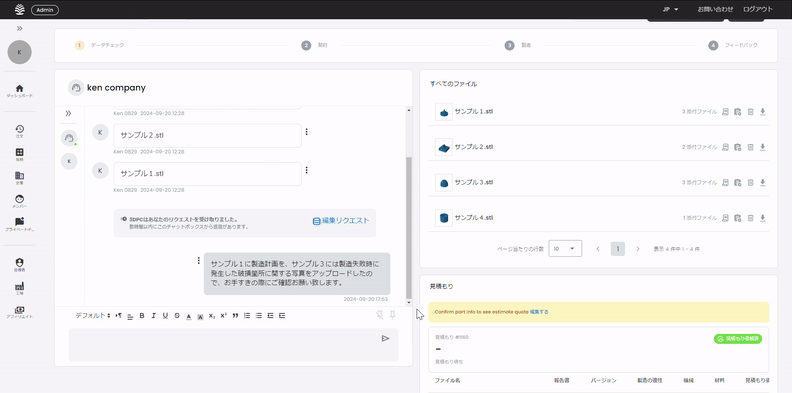Open the shield-person icon in sidebar

pyautogui.click(x=20, y=263)
